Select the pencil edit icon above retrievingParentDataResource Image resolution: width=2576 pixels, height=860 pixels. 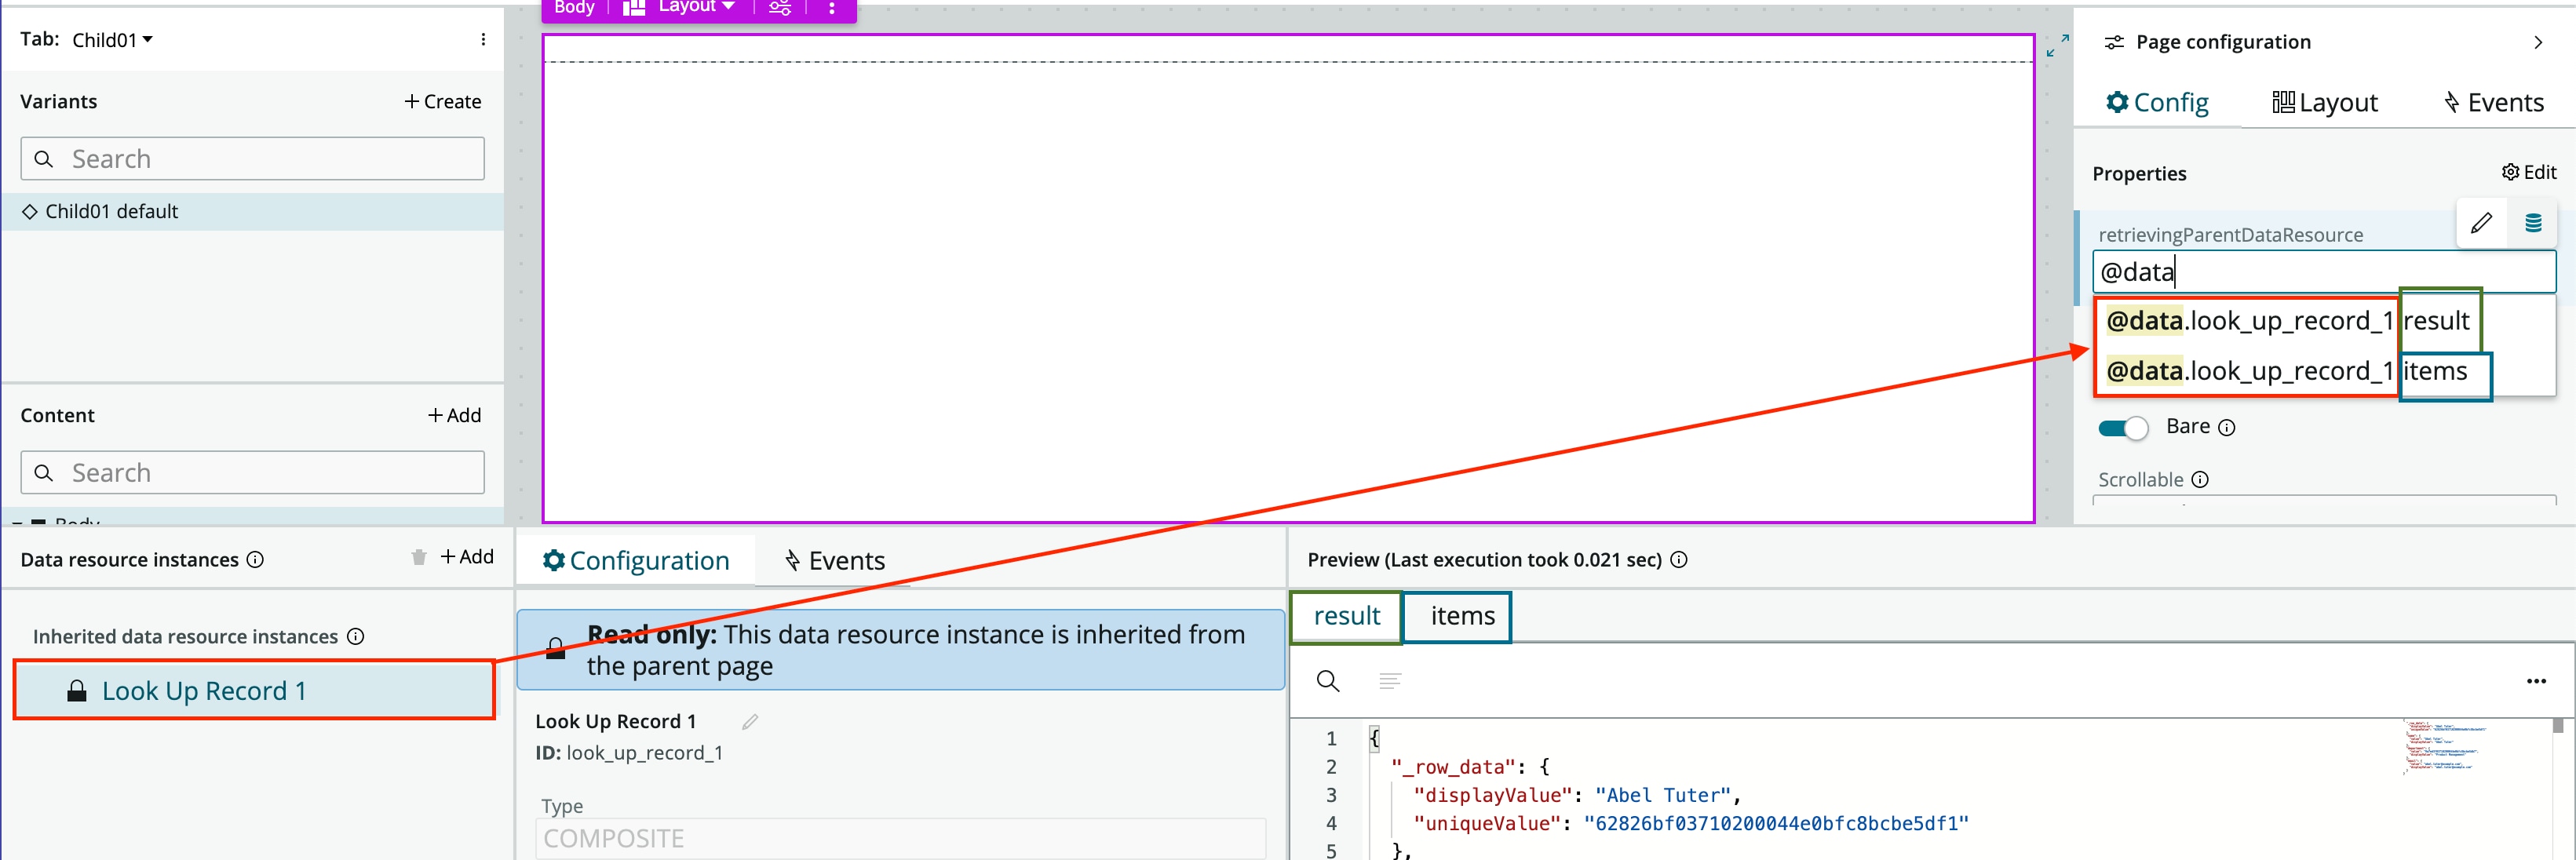click(x=2482, y=222)
